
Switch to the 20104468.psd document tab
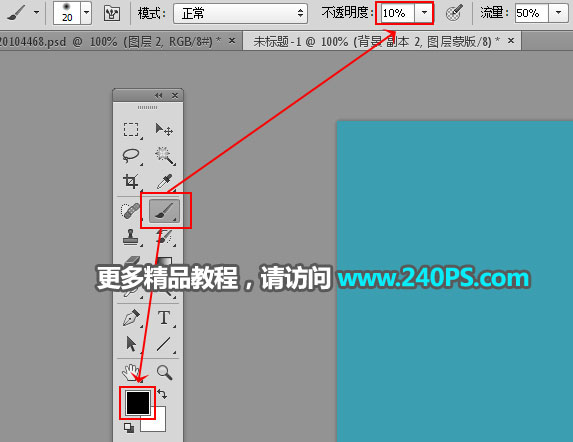[x=110, y=41]
